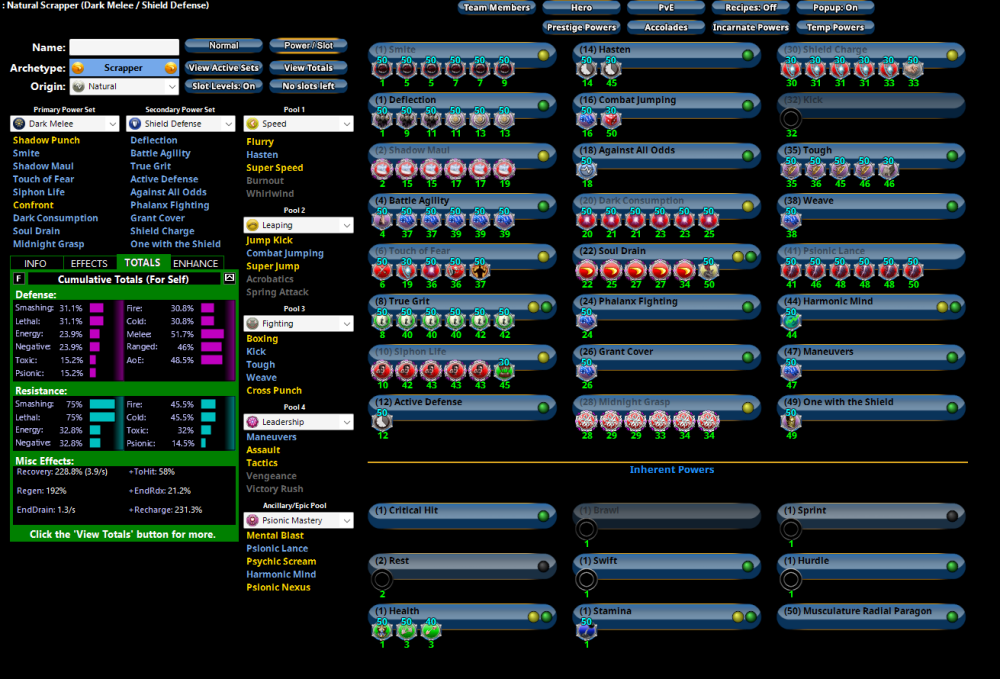Switch to the EFFECTS tab
The height and width of the screenshot is (679, 1000).
coord(89,263)
